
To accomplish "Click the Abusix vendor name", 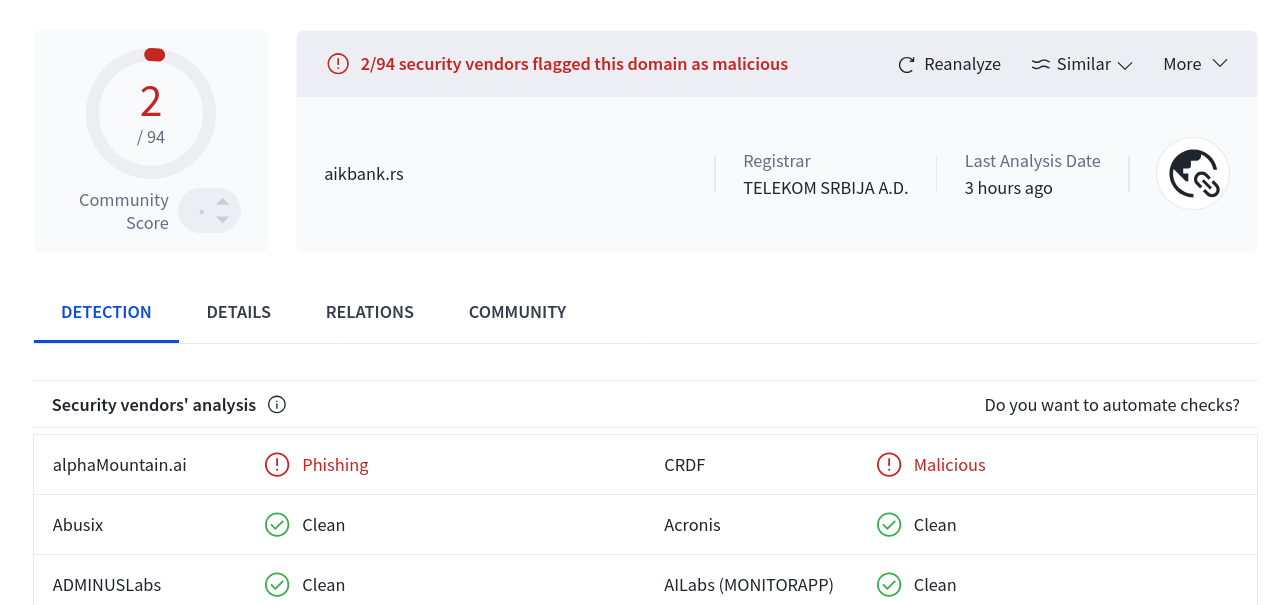I will tap(78, 525).
